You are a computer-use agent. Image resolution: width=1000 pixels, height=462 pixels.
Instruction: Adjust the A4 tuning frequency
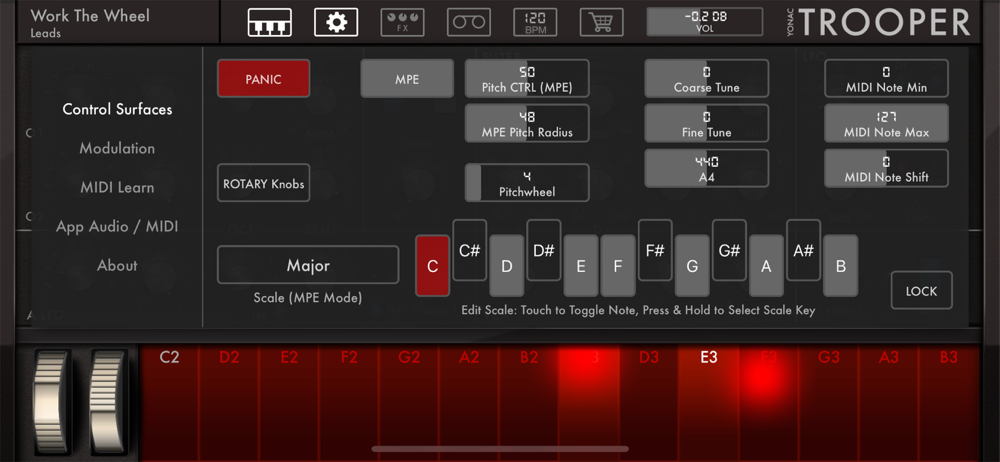click(707, 168)
